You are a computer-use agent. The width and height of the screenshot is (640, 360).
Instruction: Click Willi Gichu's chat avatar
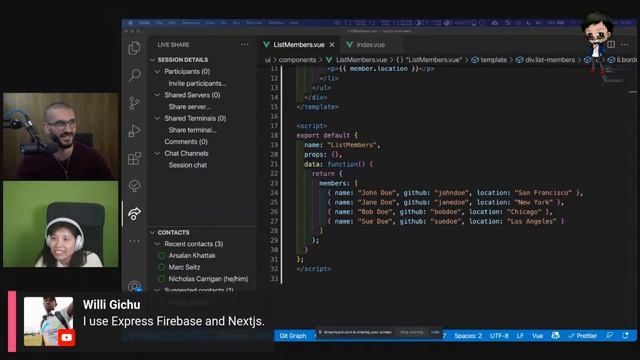[x=49, y=322]
